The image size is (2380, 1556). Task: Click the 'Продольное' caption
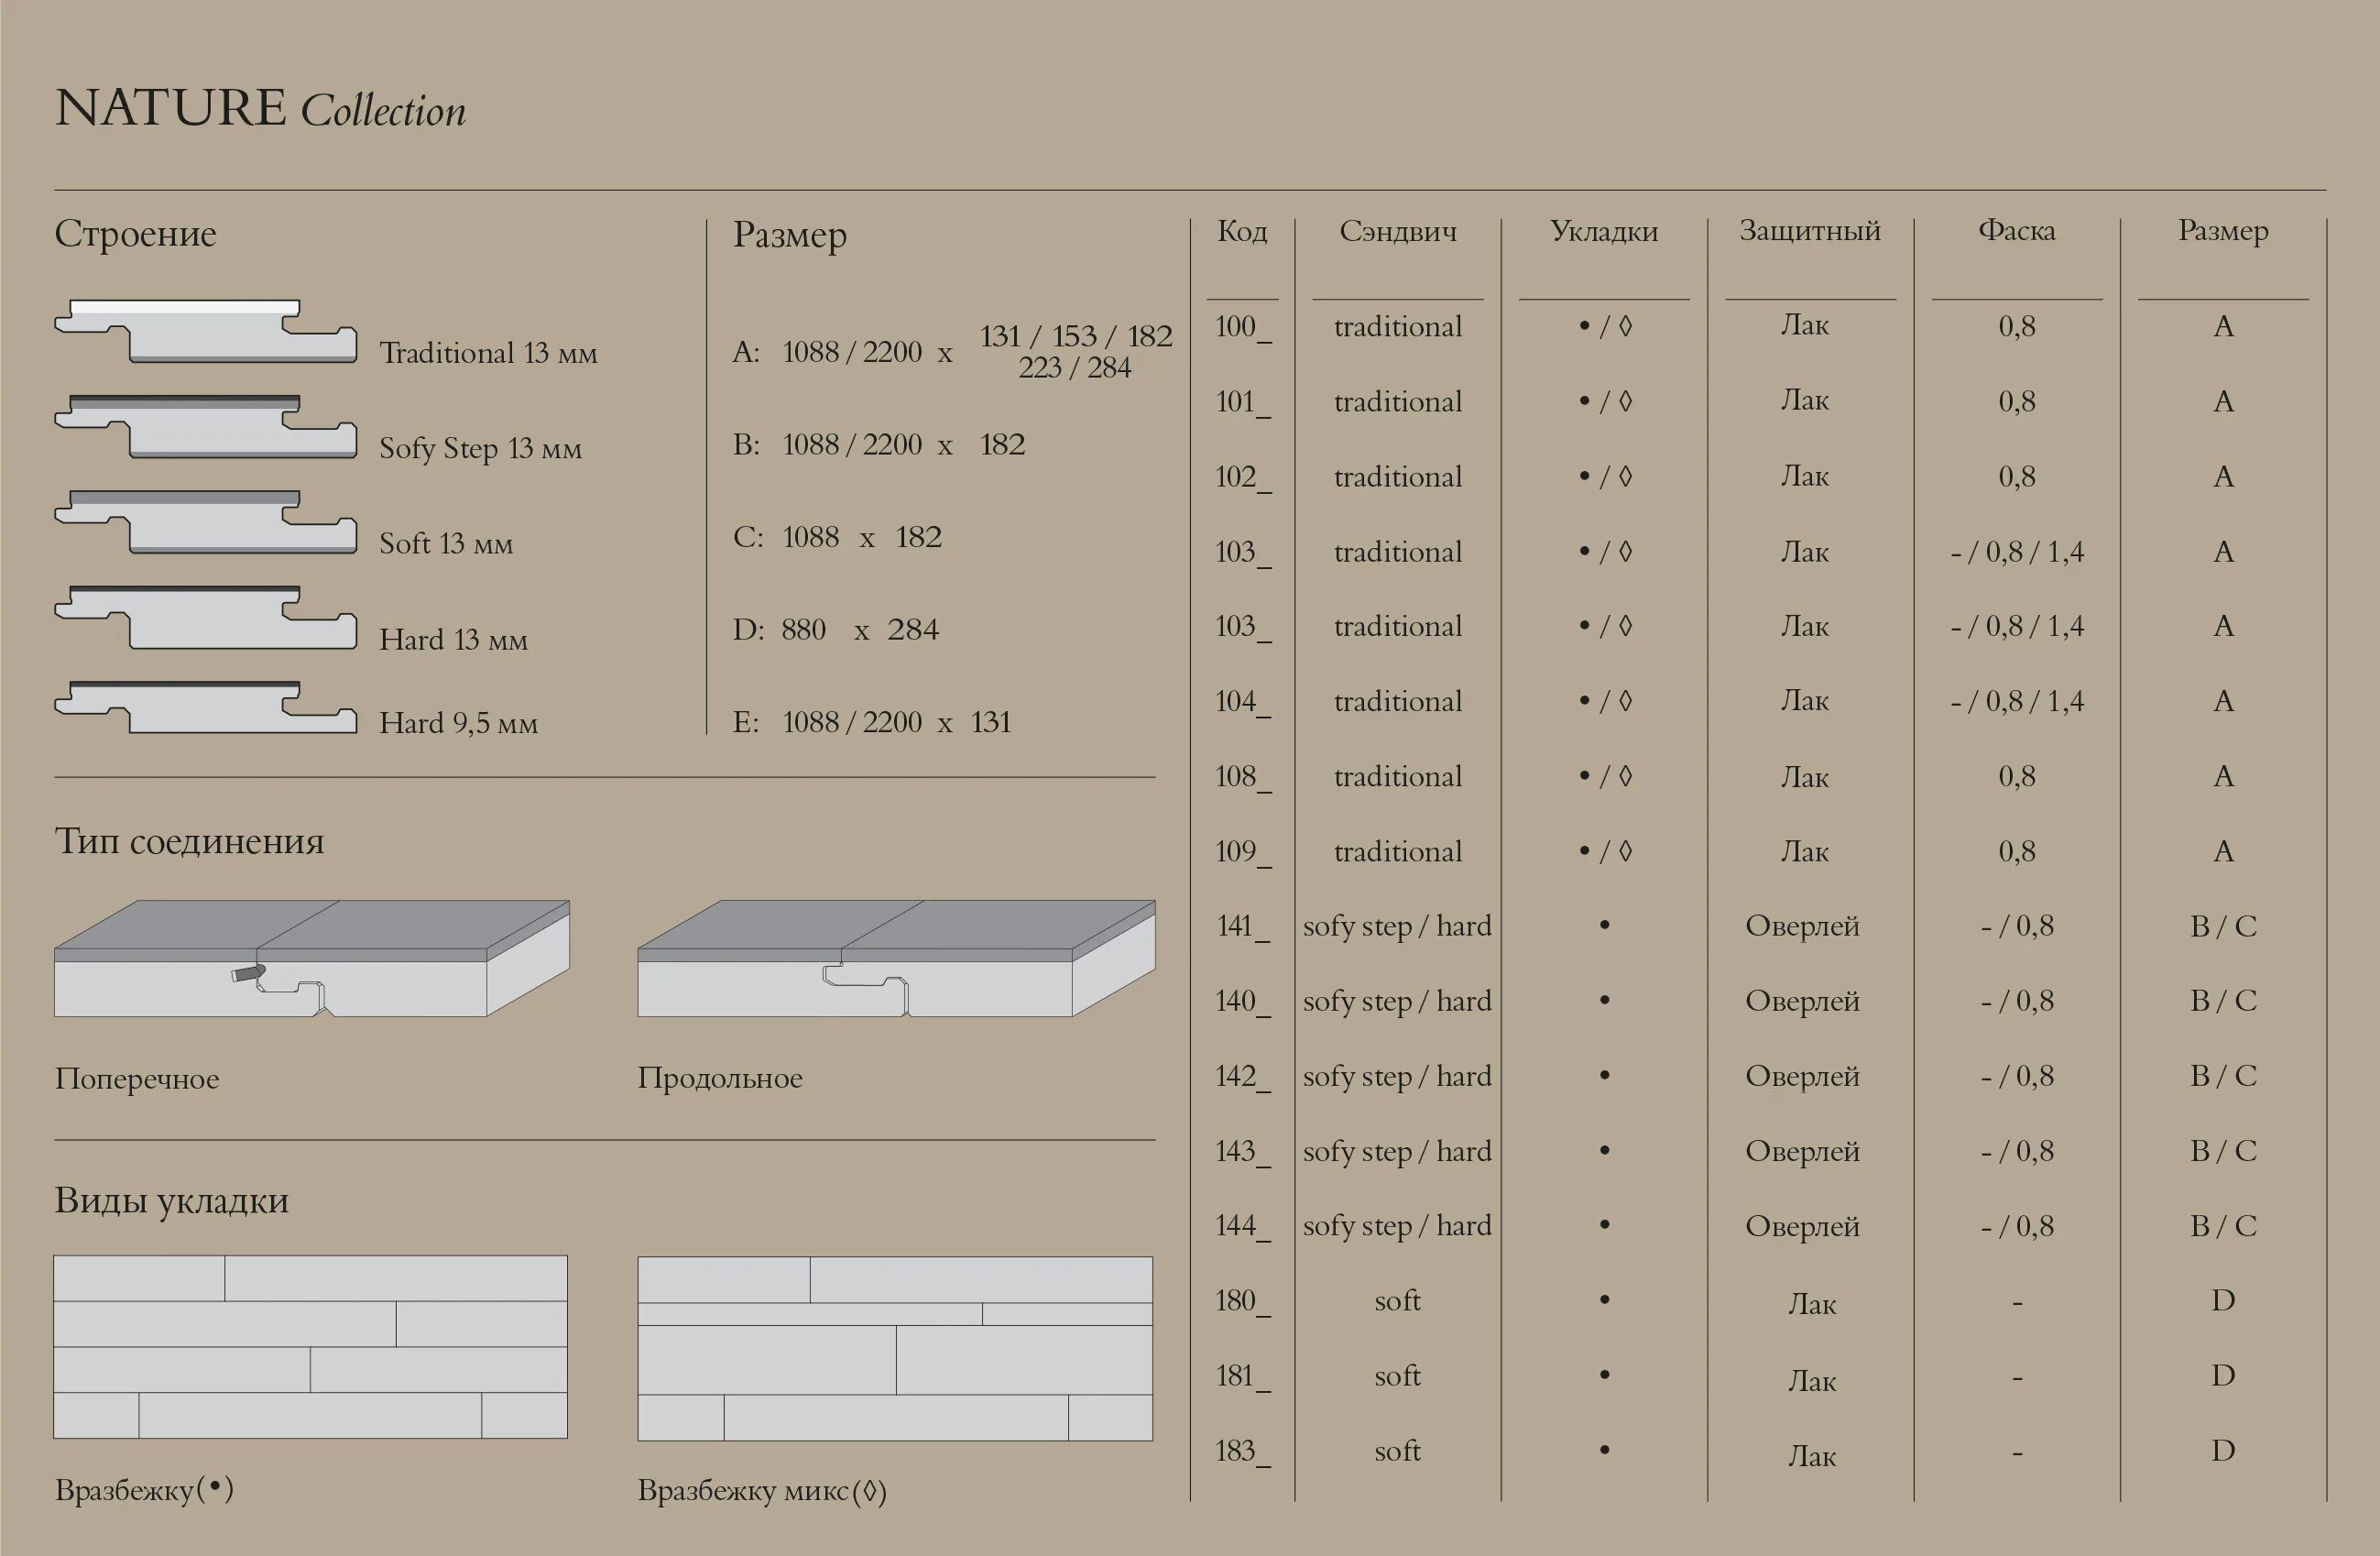pyautogui.click(x=720, y=1078)
